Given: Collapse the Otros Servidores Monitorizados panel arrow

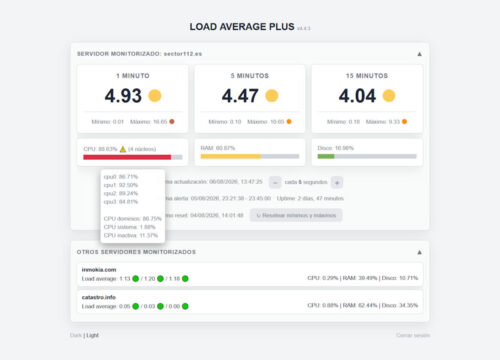Looking at the screenshot, I should pyautogui.click(x=419, y=252).
